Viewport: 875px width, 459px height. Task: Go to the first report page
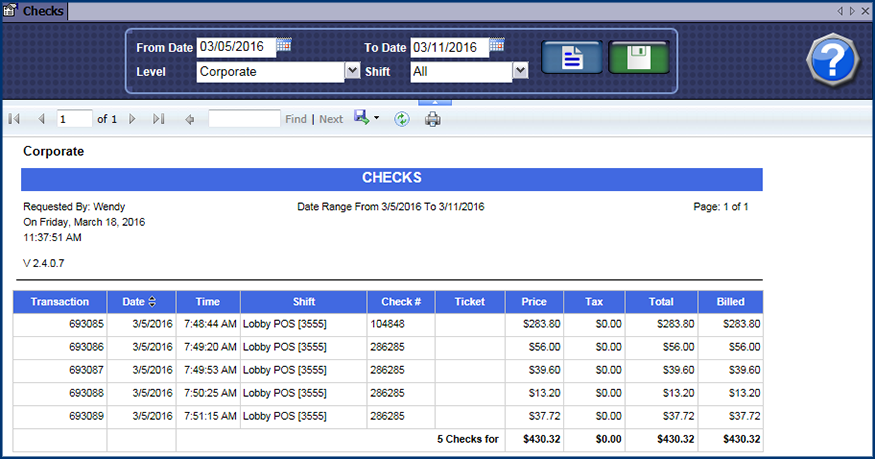pyautogui.click(x=14, y=119)
